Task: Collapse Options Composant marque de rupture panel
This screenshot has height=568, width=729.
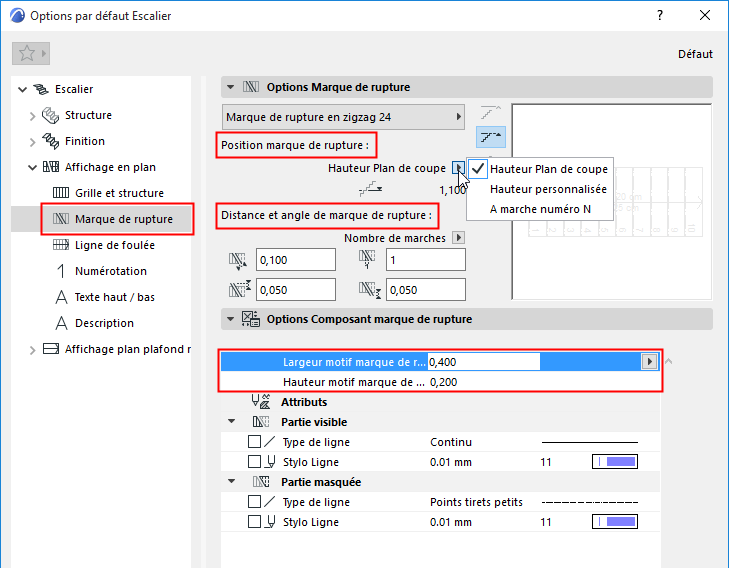Action: 230,319
